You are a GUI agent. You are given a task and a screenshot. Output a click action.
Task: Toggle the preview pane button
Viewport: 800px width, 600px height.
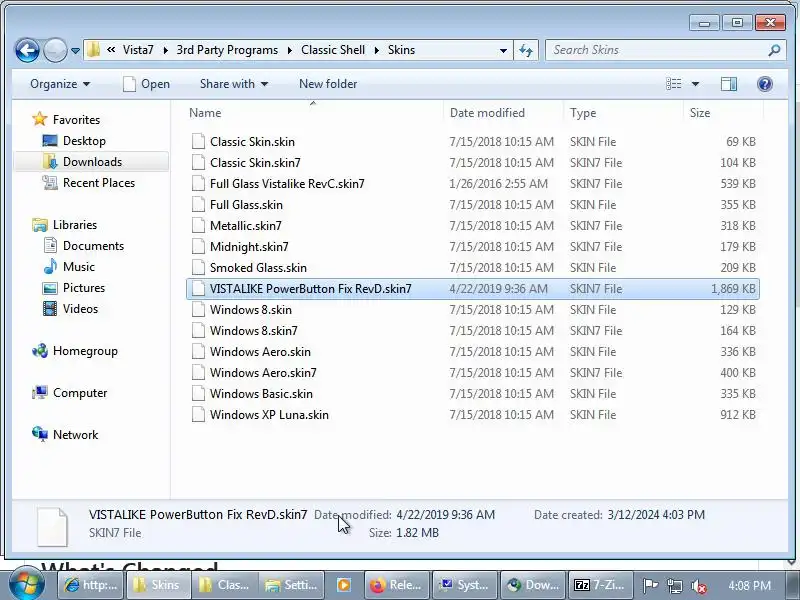click(729, 84)
